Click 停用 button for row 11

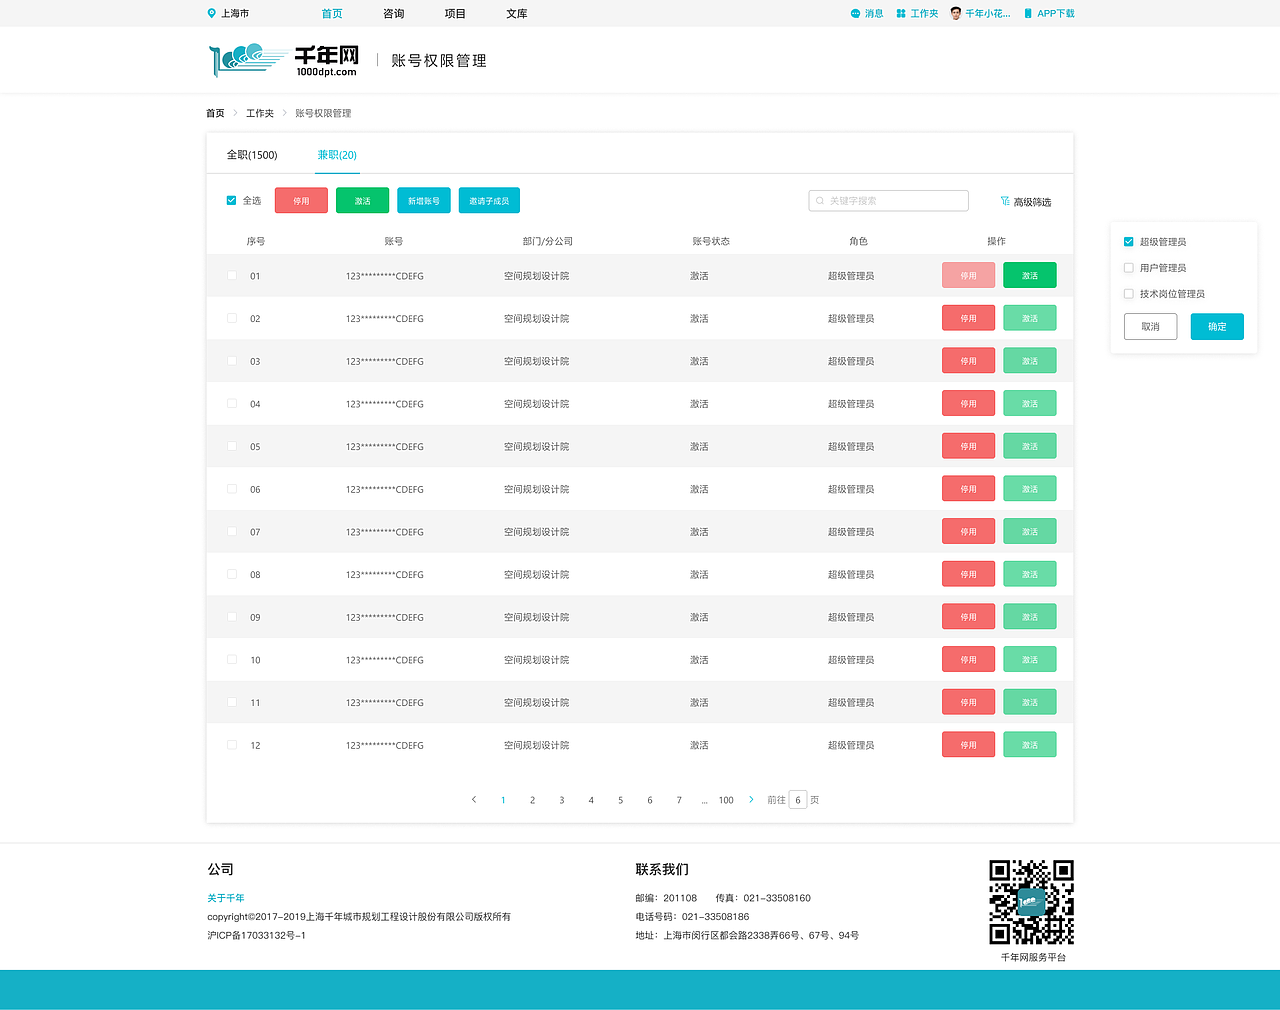click(968, 702)
